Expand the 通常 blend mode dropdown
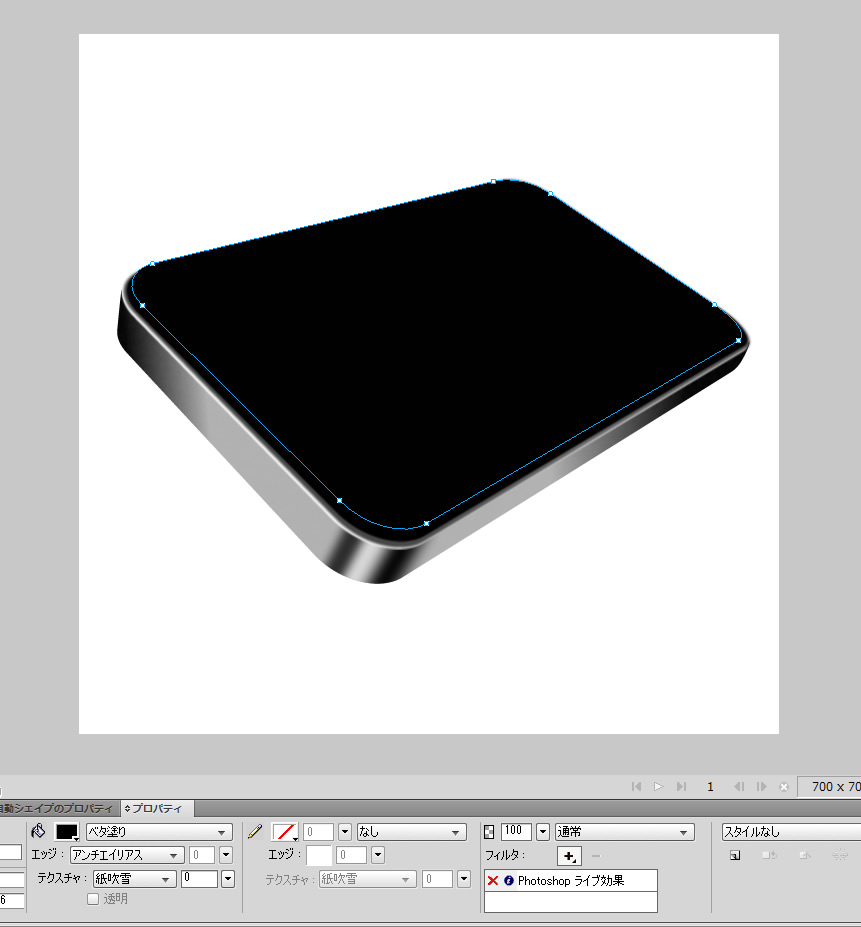Image resolution: width=861 pixels, height=927 pixels. click(624, 832)
